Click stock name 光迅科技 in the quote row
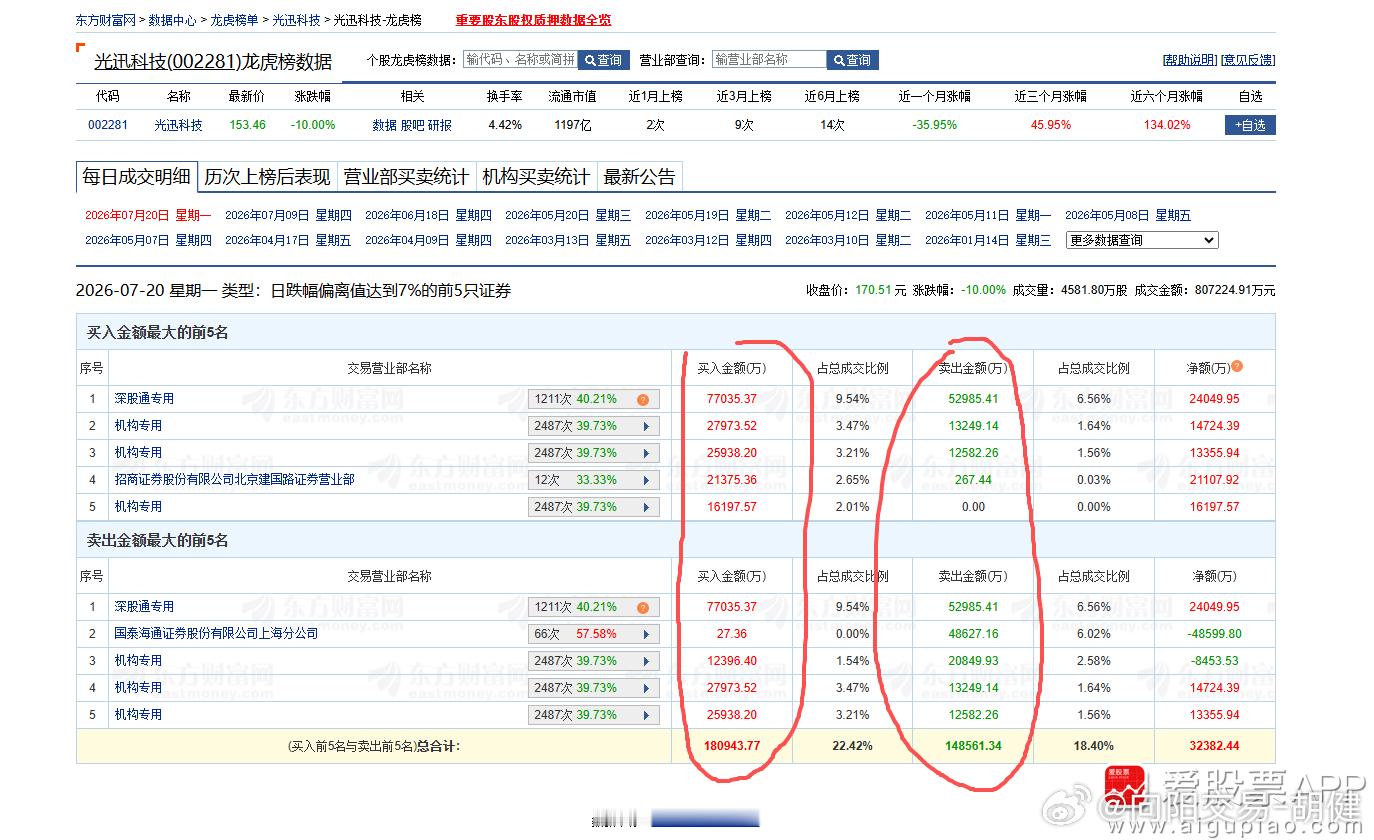Viewport: 1374px width, 840px height. pyautogui.click(x=178, y=125)
